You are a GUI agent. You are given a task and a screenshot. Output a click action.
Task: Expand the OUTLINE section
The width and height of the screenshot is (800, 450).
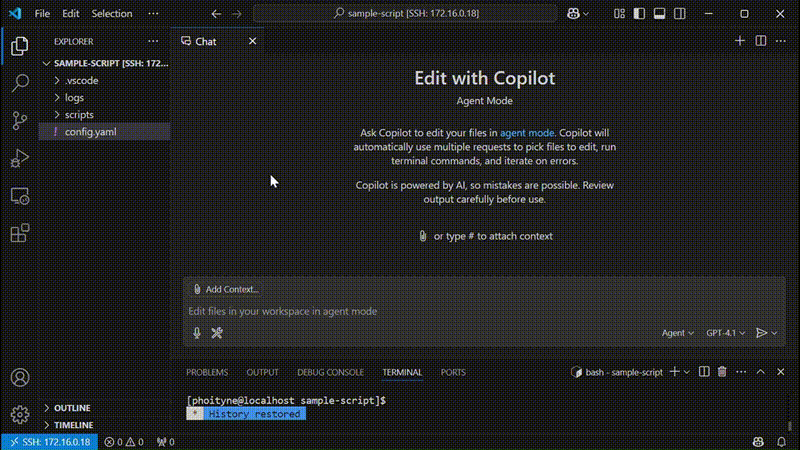105,408
